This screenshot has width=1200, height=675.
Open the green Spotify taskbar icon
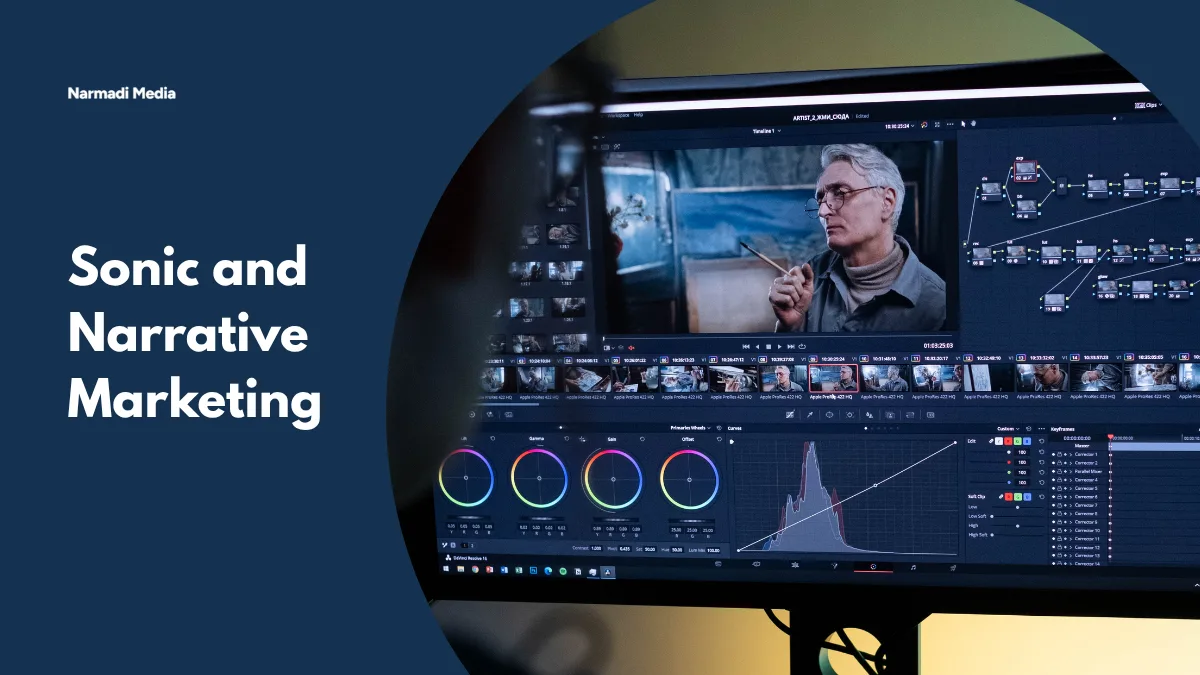click(x=563, y=571)
